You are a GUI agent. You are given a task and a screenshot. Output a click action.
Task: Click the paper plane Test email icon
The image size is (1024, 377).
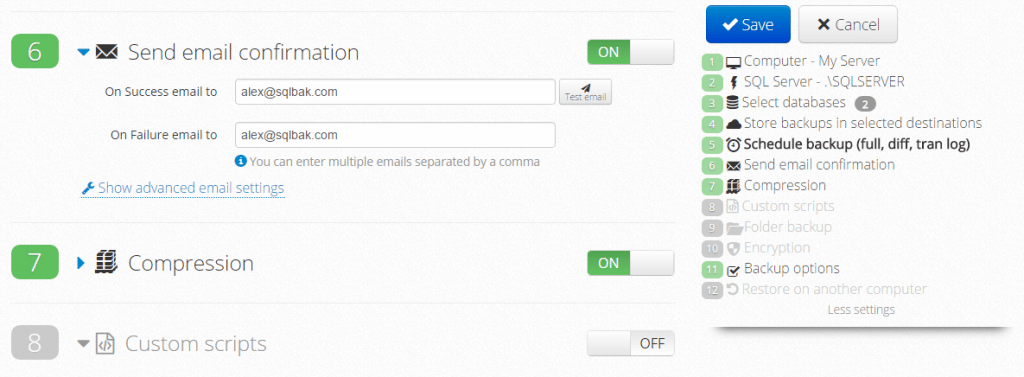(x=586, y=88)
